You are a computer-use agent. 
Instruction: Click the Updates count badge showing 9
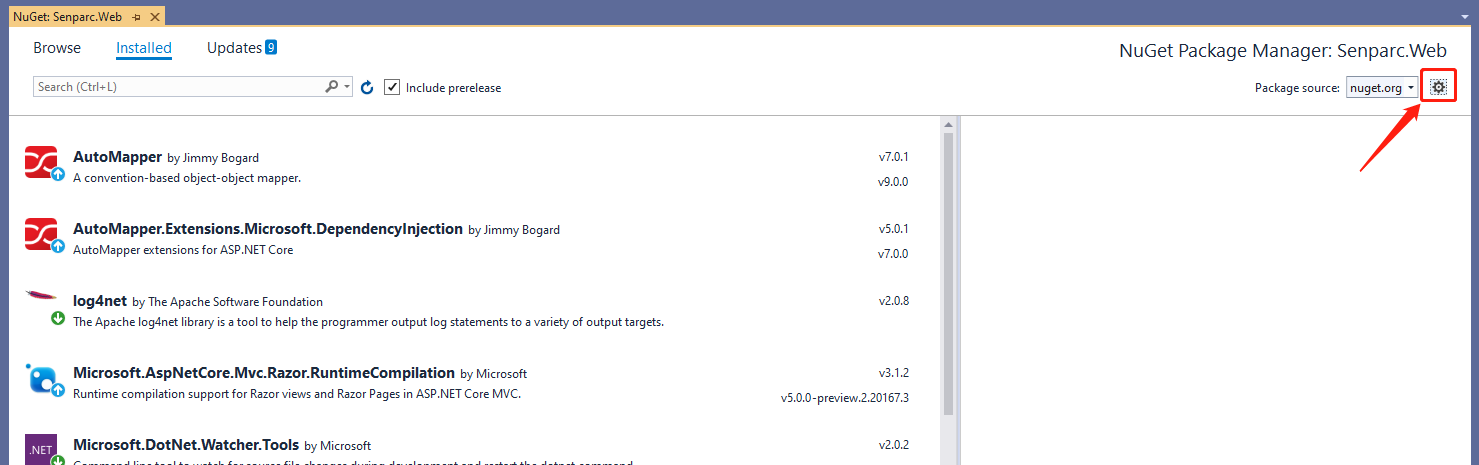(x=271, y=47)
